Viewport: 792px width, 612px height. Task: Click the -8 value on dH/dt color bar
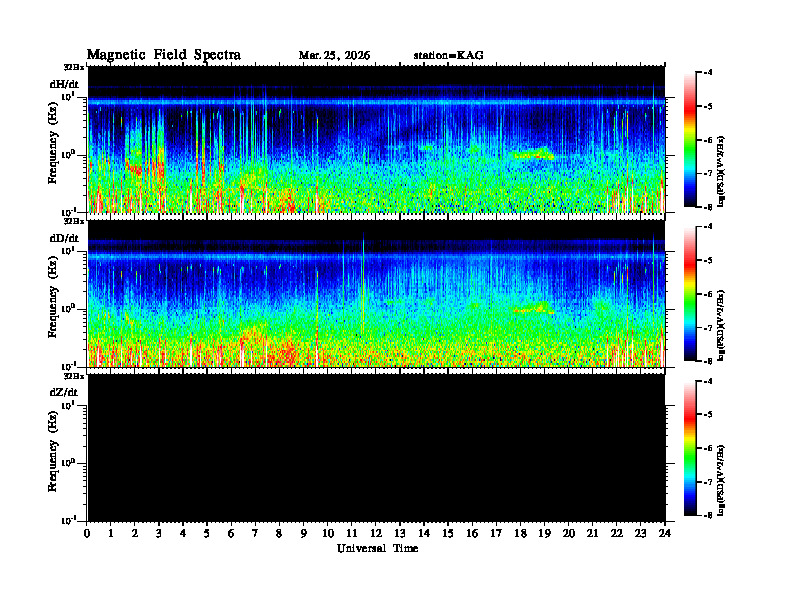tap(708, 207)
